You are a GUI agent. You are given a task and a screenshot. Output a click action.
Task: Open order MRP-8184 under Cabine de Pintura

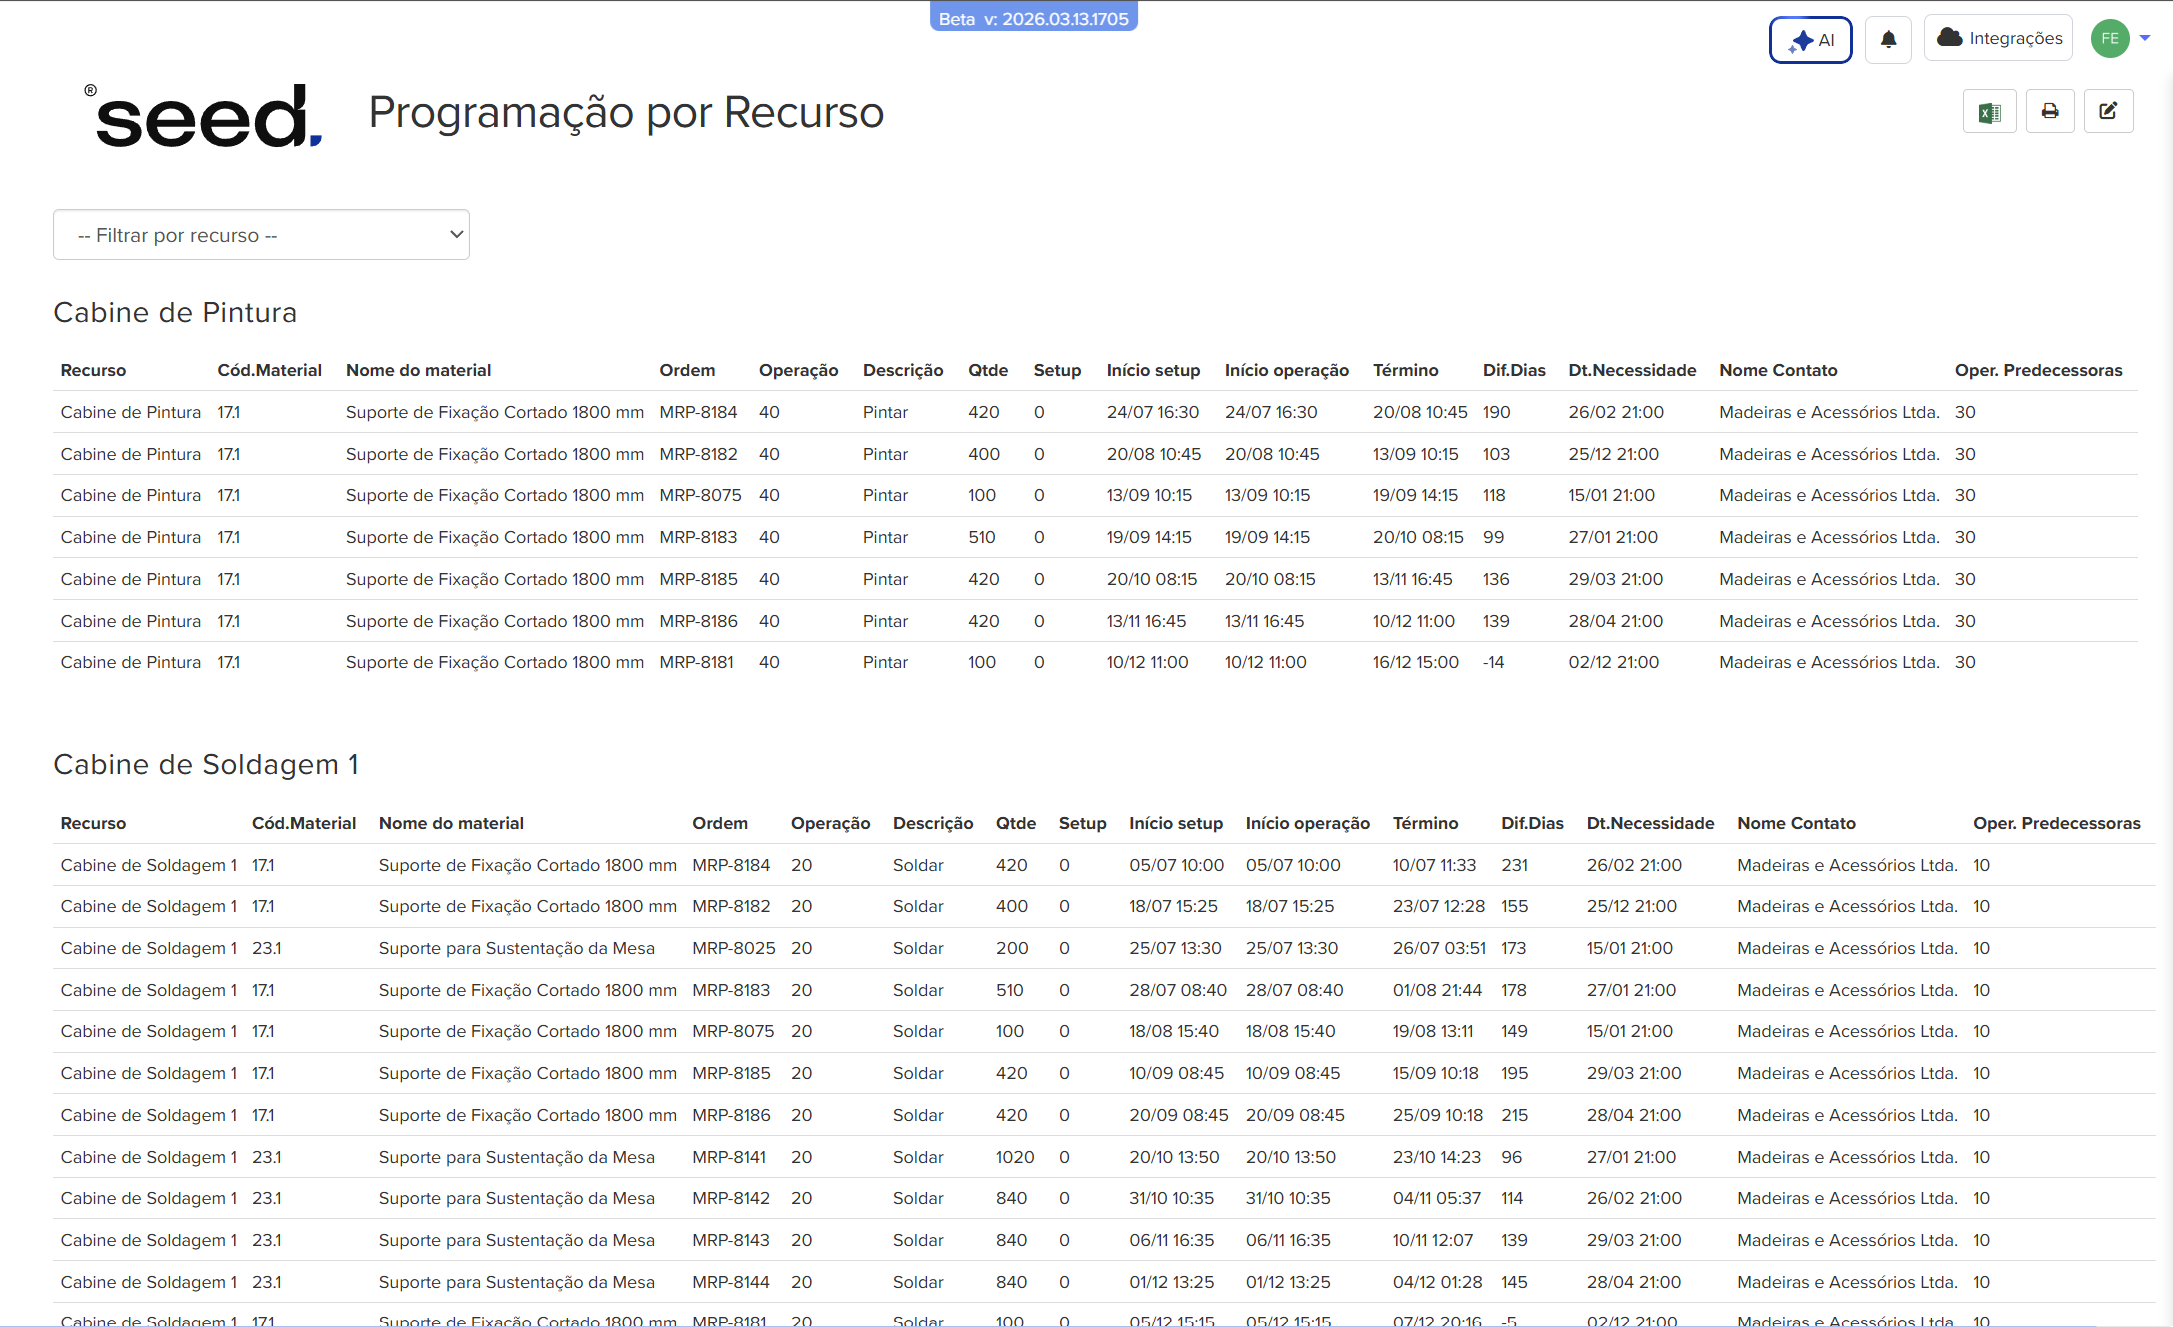pos(698,412)
